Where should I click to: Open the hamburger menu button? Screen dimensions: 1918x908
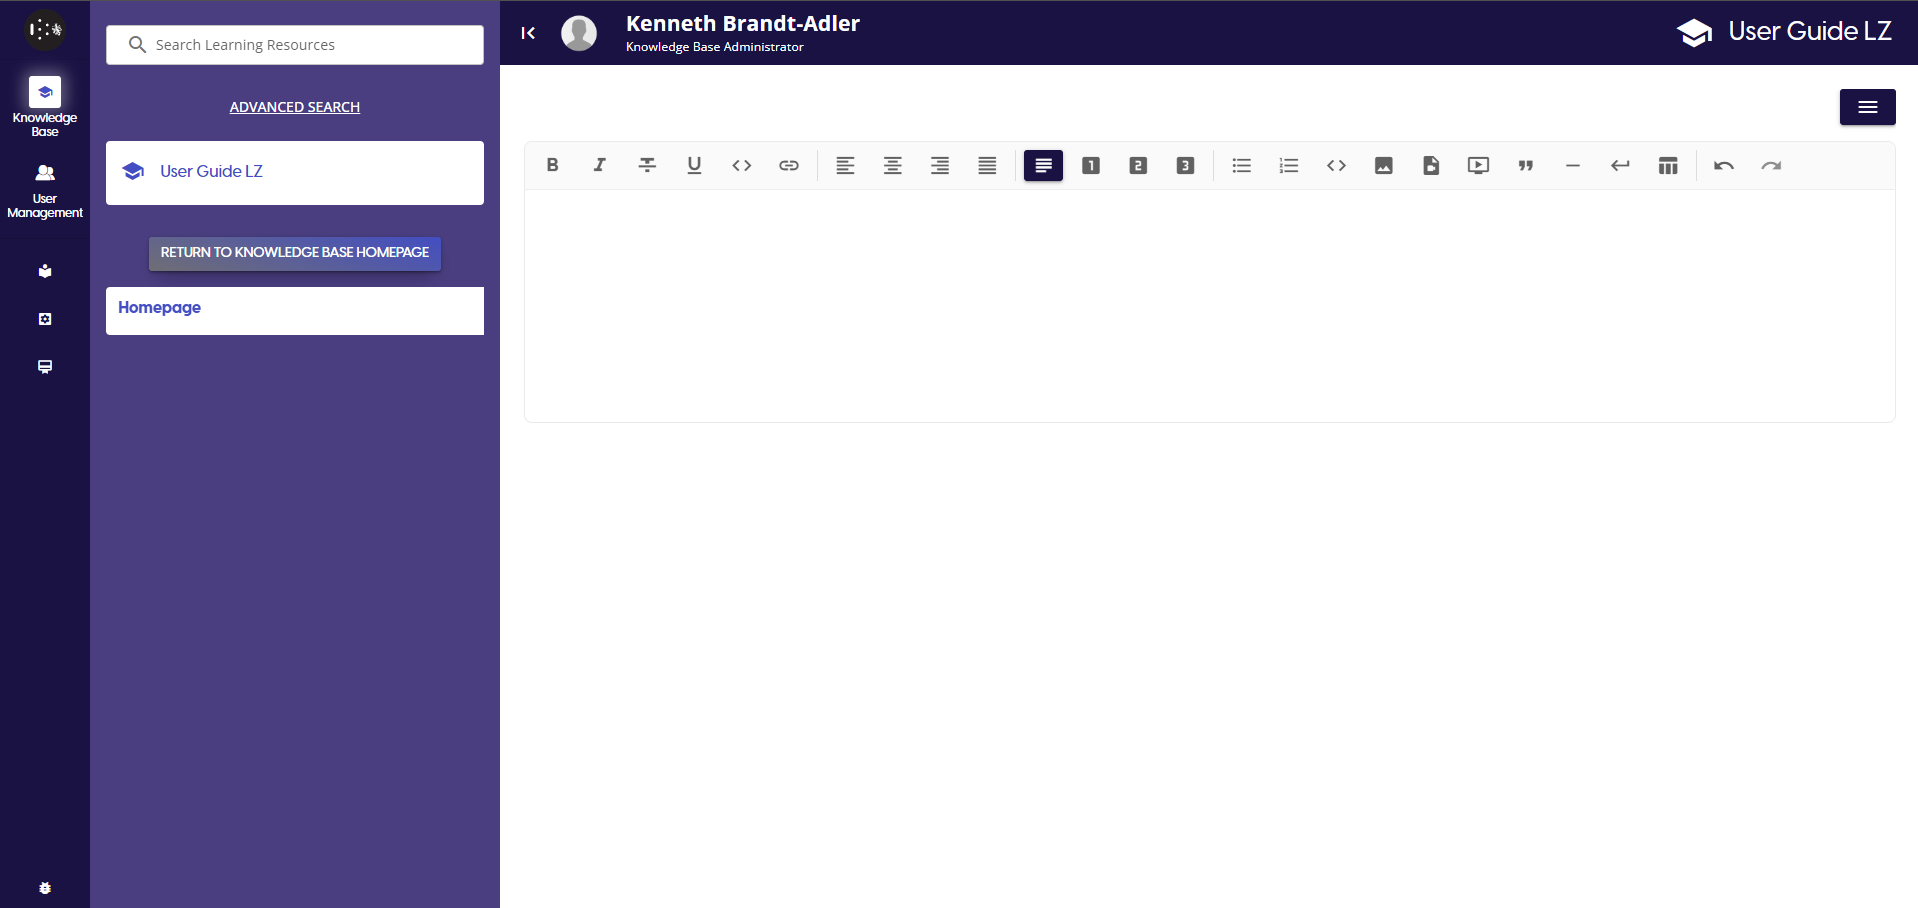pyautogui.click(x=1867, y=107)
